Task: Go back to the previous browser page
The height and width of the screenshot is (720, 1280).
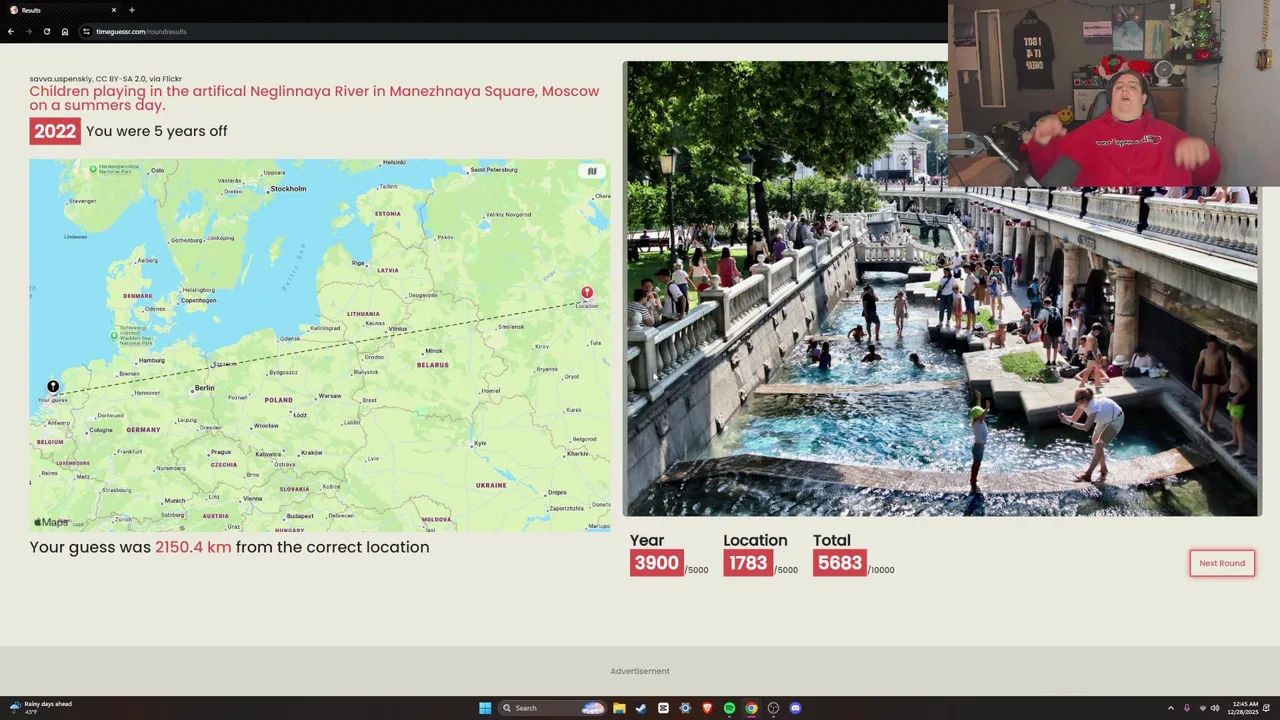Action: (x=10, y=31)
